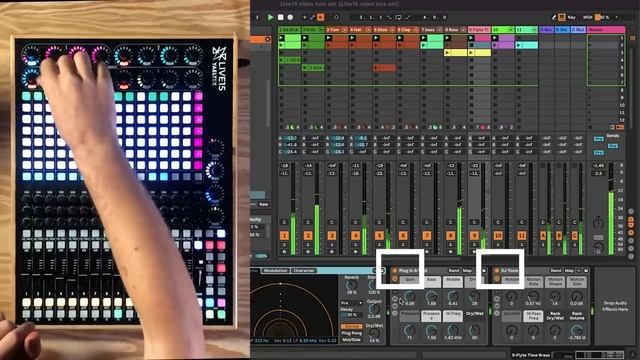This screenshot has height=360, width=640.
Task: Adjust track 8 volume fader
Action: (x=459, y=208)
